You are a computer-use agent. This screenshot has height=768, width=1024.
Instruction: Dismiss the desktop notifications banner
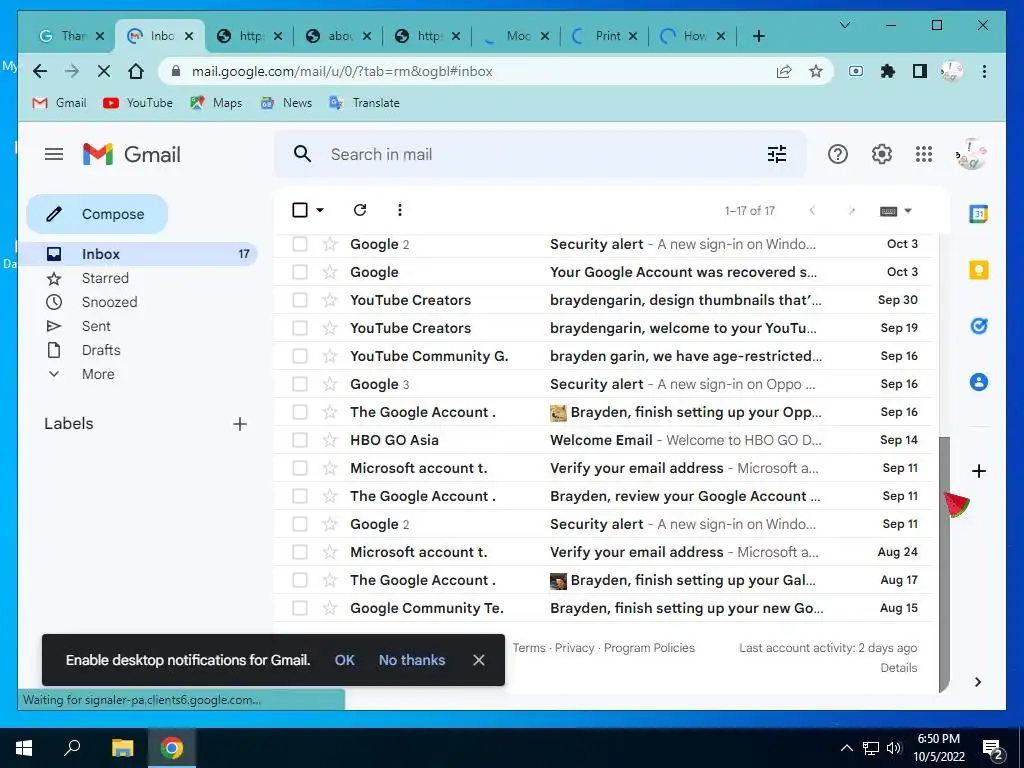tap(479, 660)
